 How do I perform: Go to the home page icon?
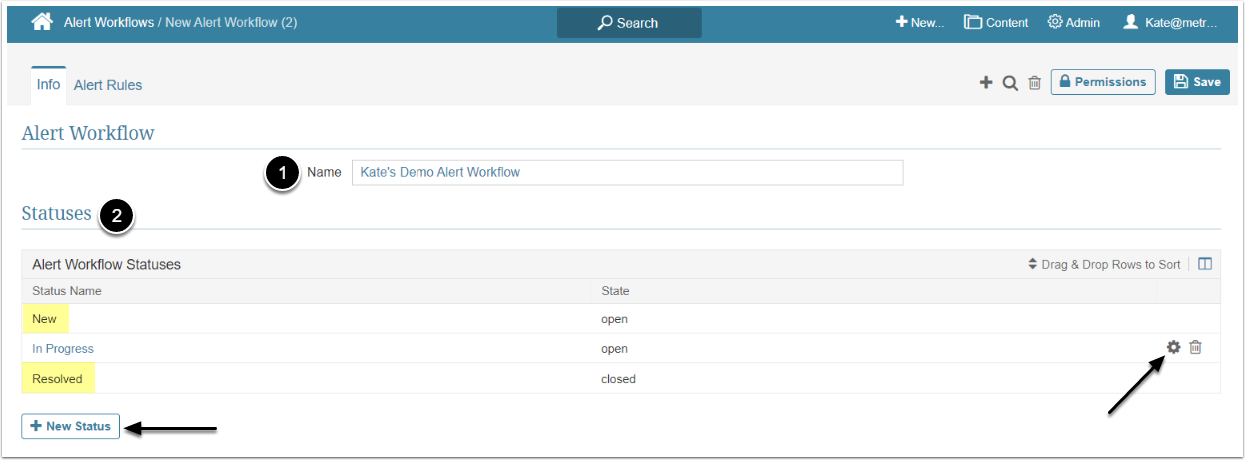coord(41,21)
